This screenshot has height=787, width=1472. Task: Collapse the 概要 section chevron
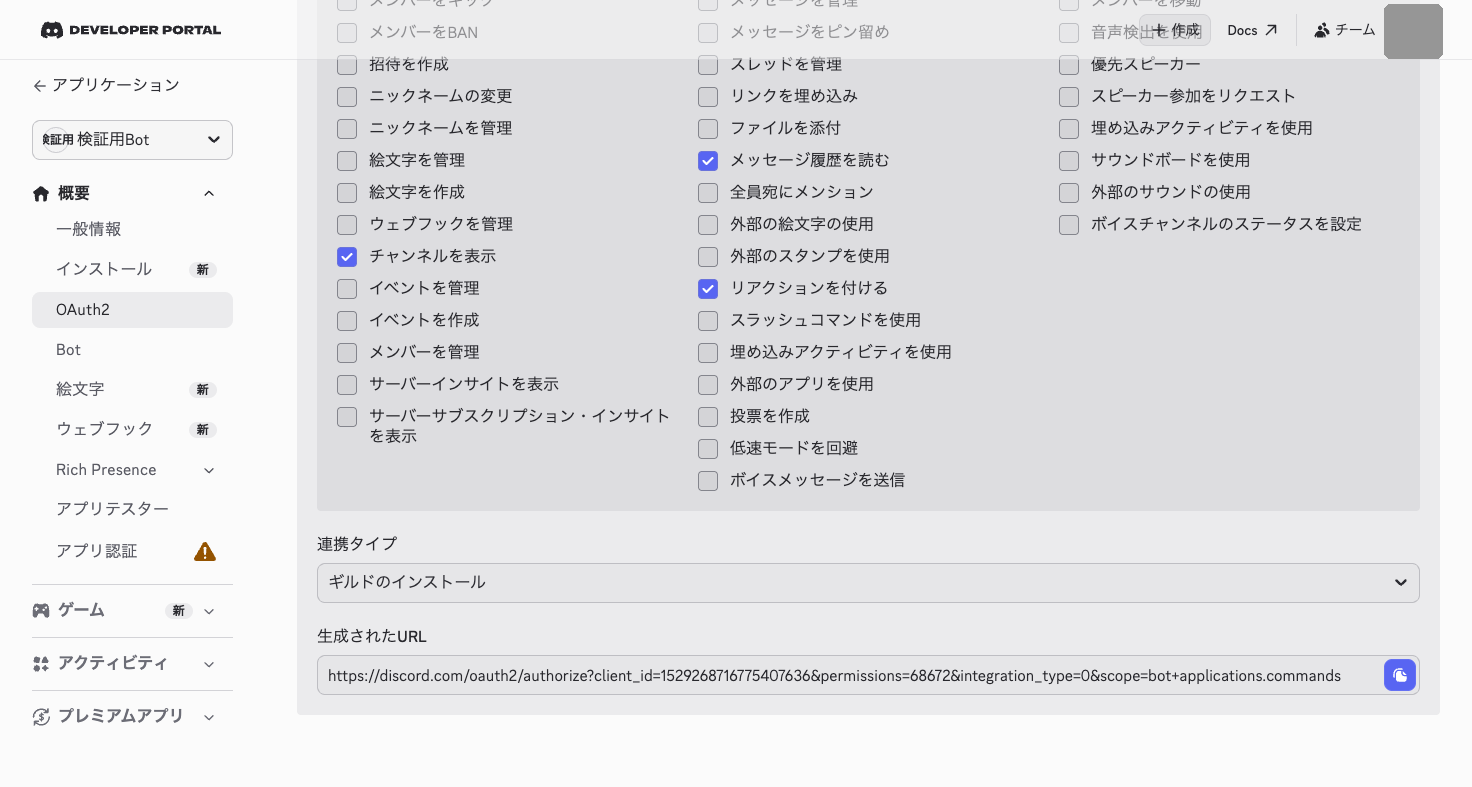[209, 193]
